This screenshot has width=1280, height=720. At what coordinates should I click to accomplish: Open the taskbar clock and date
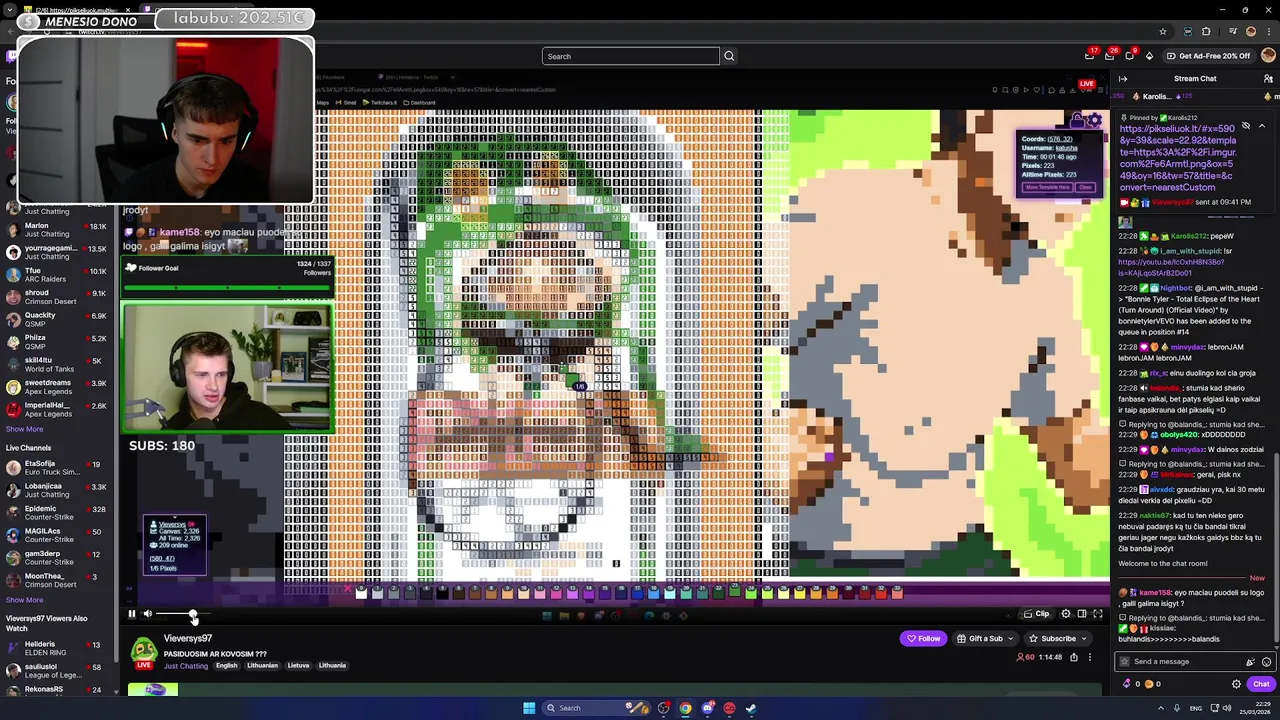1257,708
